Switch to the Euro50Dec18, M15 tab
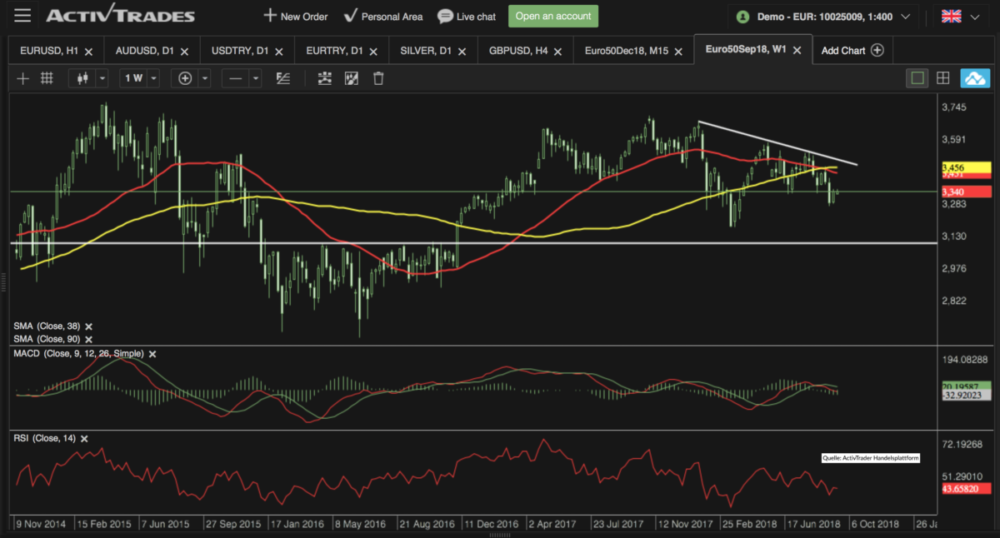Image resolution: width=1000 pixels, height=538 pixels. point(626,50)
